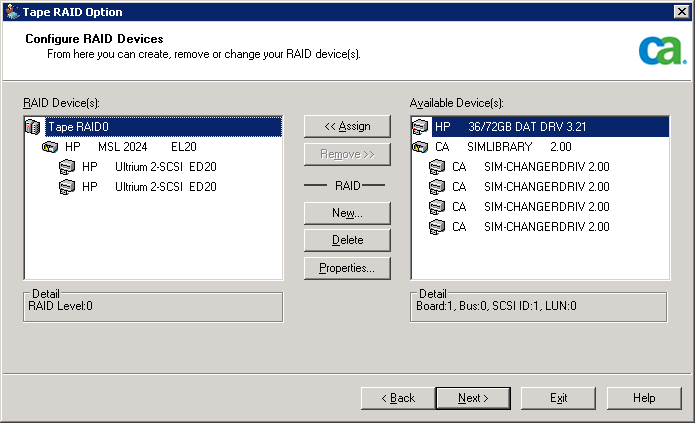
Task: Click the Tape RAID Option title bar icon
Action: [x=12, y=12]
